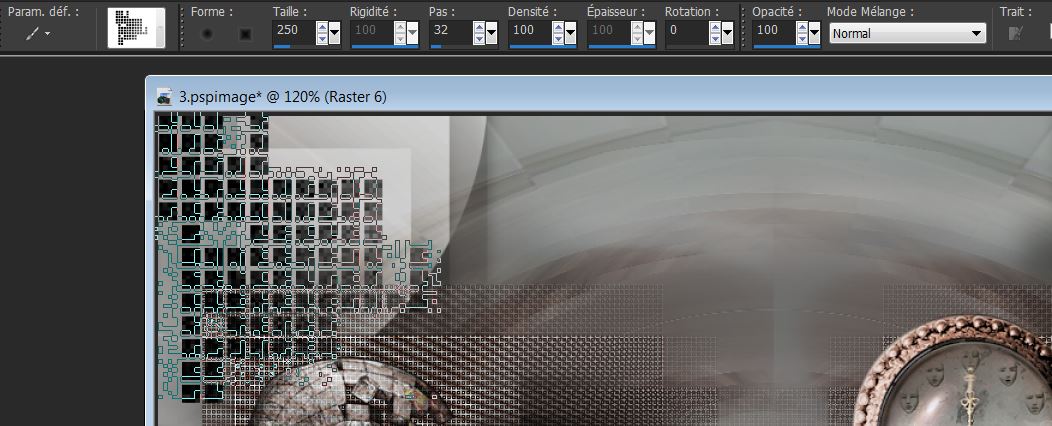The image size is (1052, 426).
Task: Click the 'Param. déf. :' label
Action: 44,11
